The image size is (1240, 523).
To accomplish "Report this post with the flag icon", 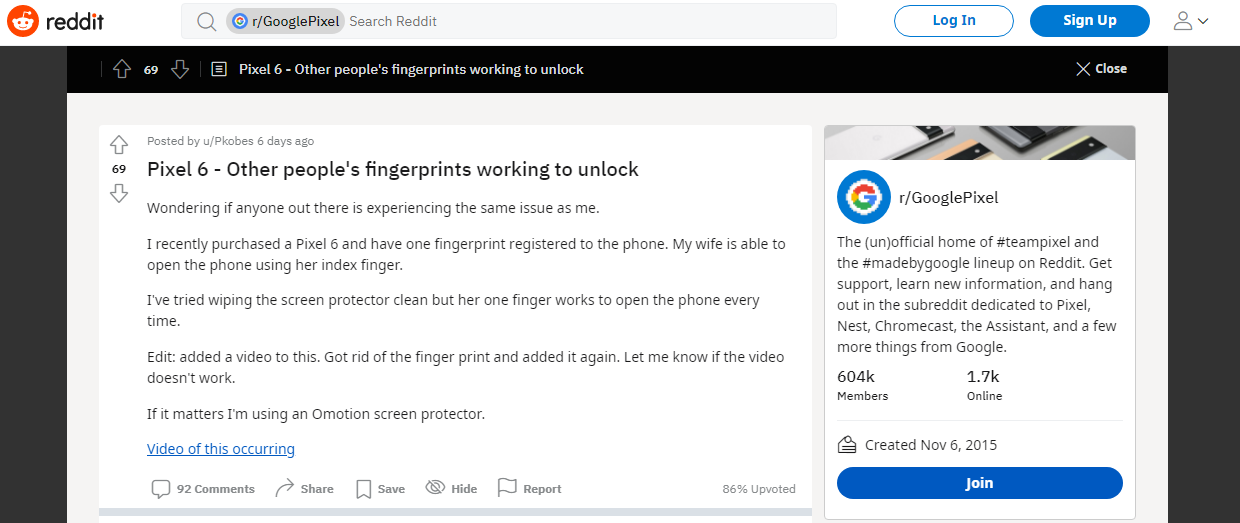I will pyautogui.click(x=529, y=488).
